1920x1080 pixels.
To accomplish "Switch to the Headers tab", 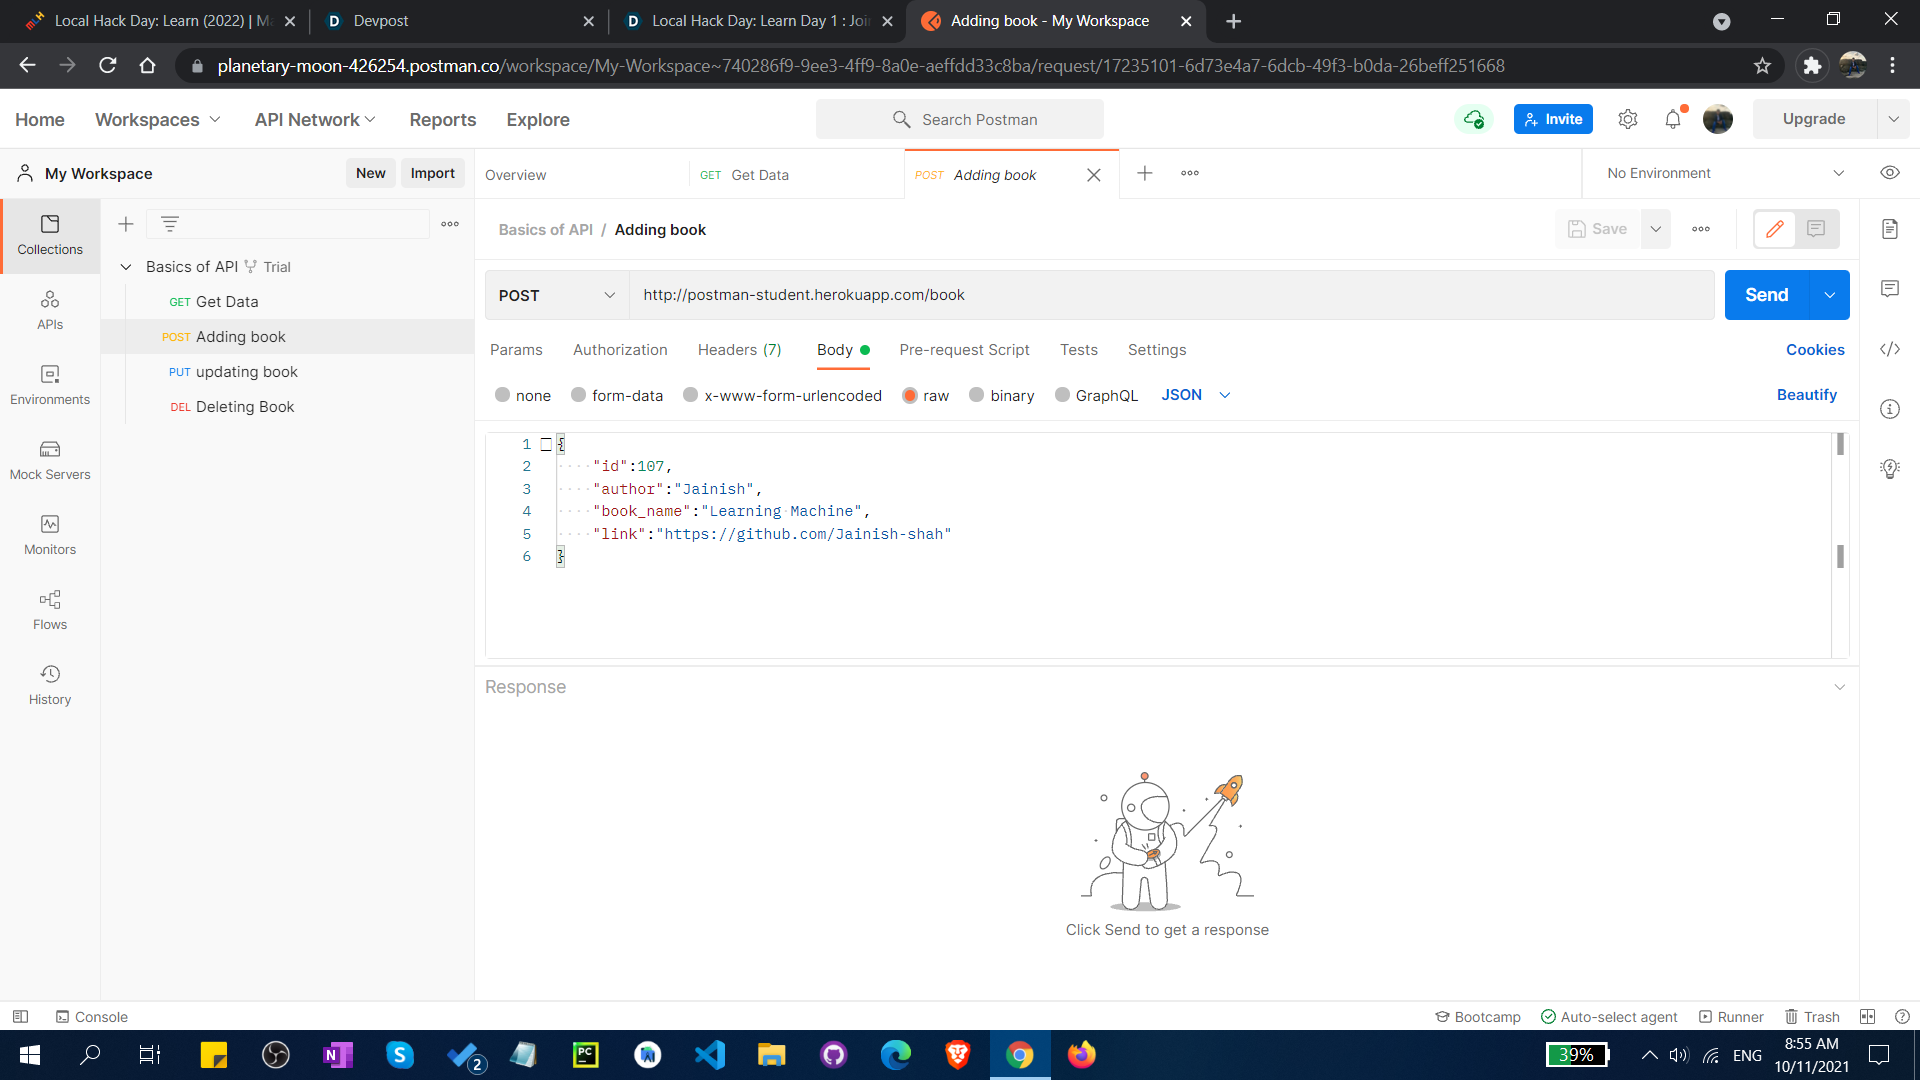I will coord(739,350).
